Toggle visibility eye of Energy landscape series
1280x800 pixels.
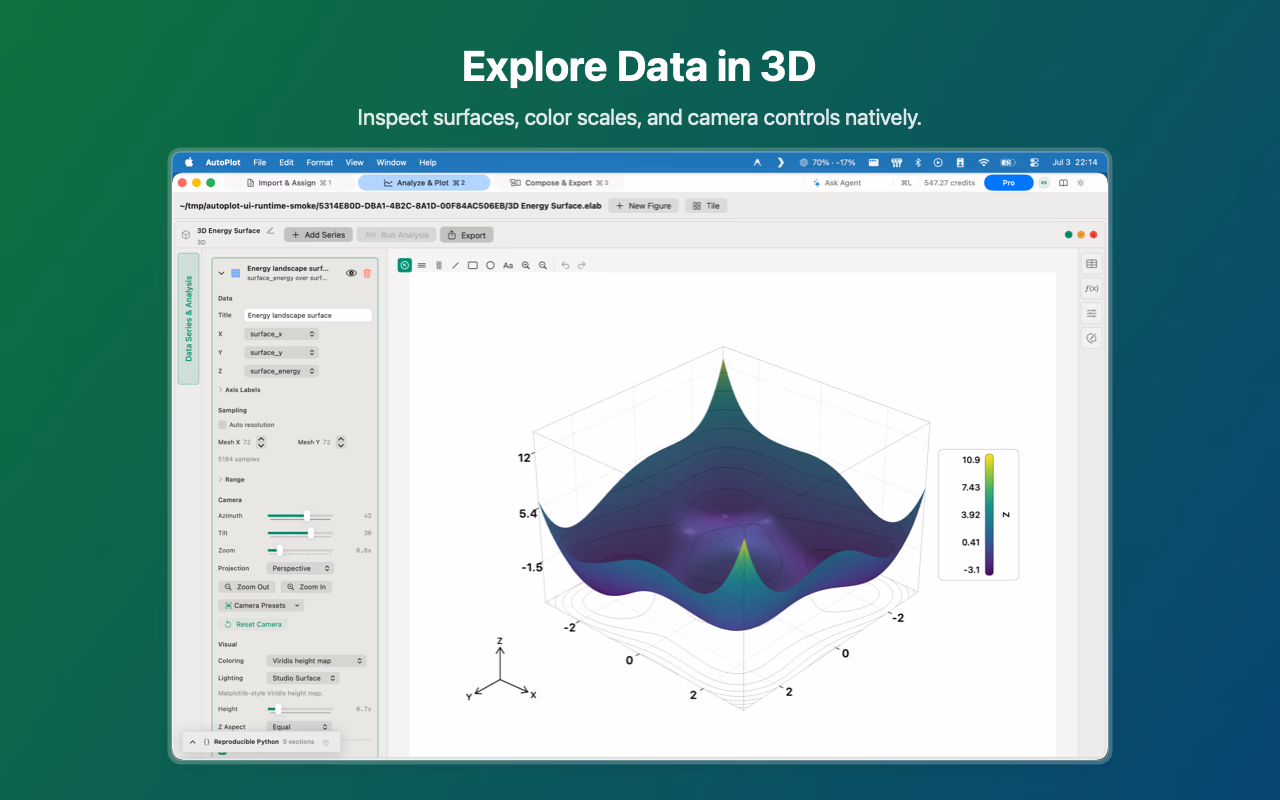click(x=351, y=273)
